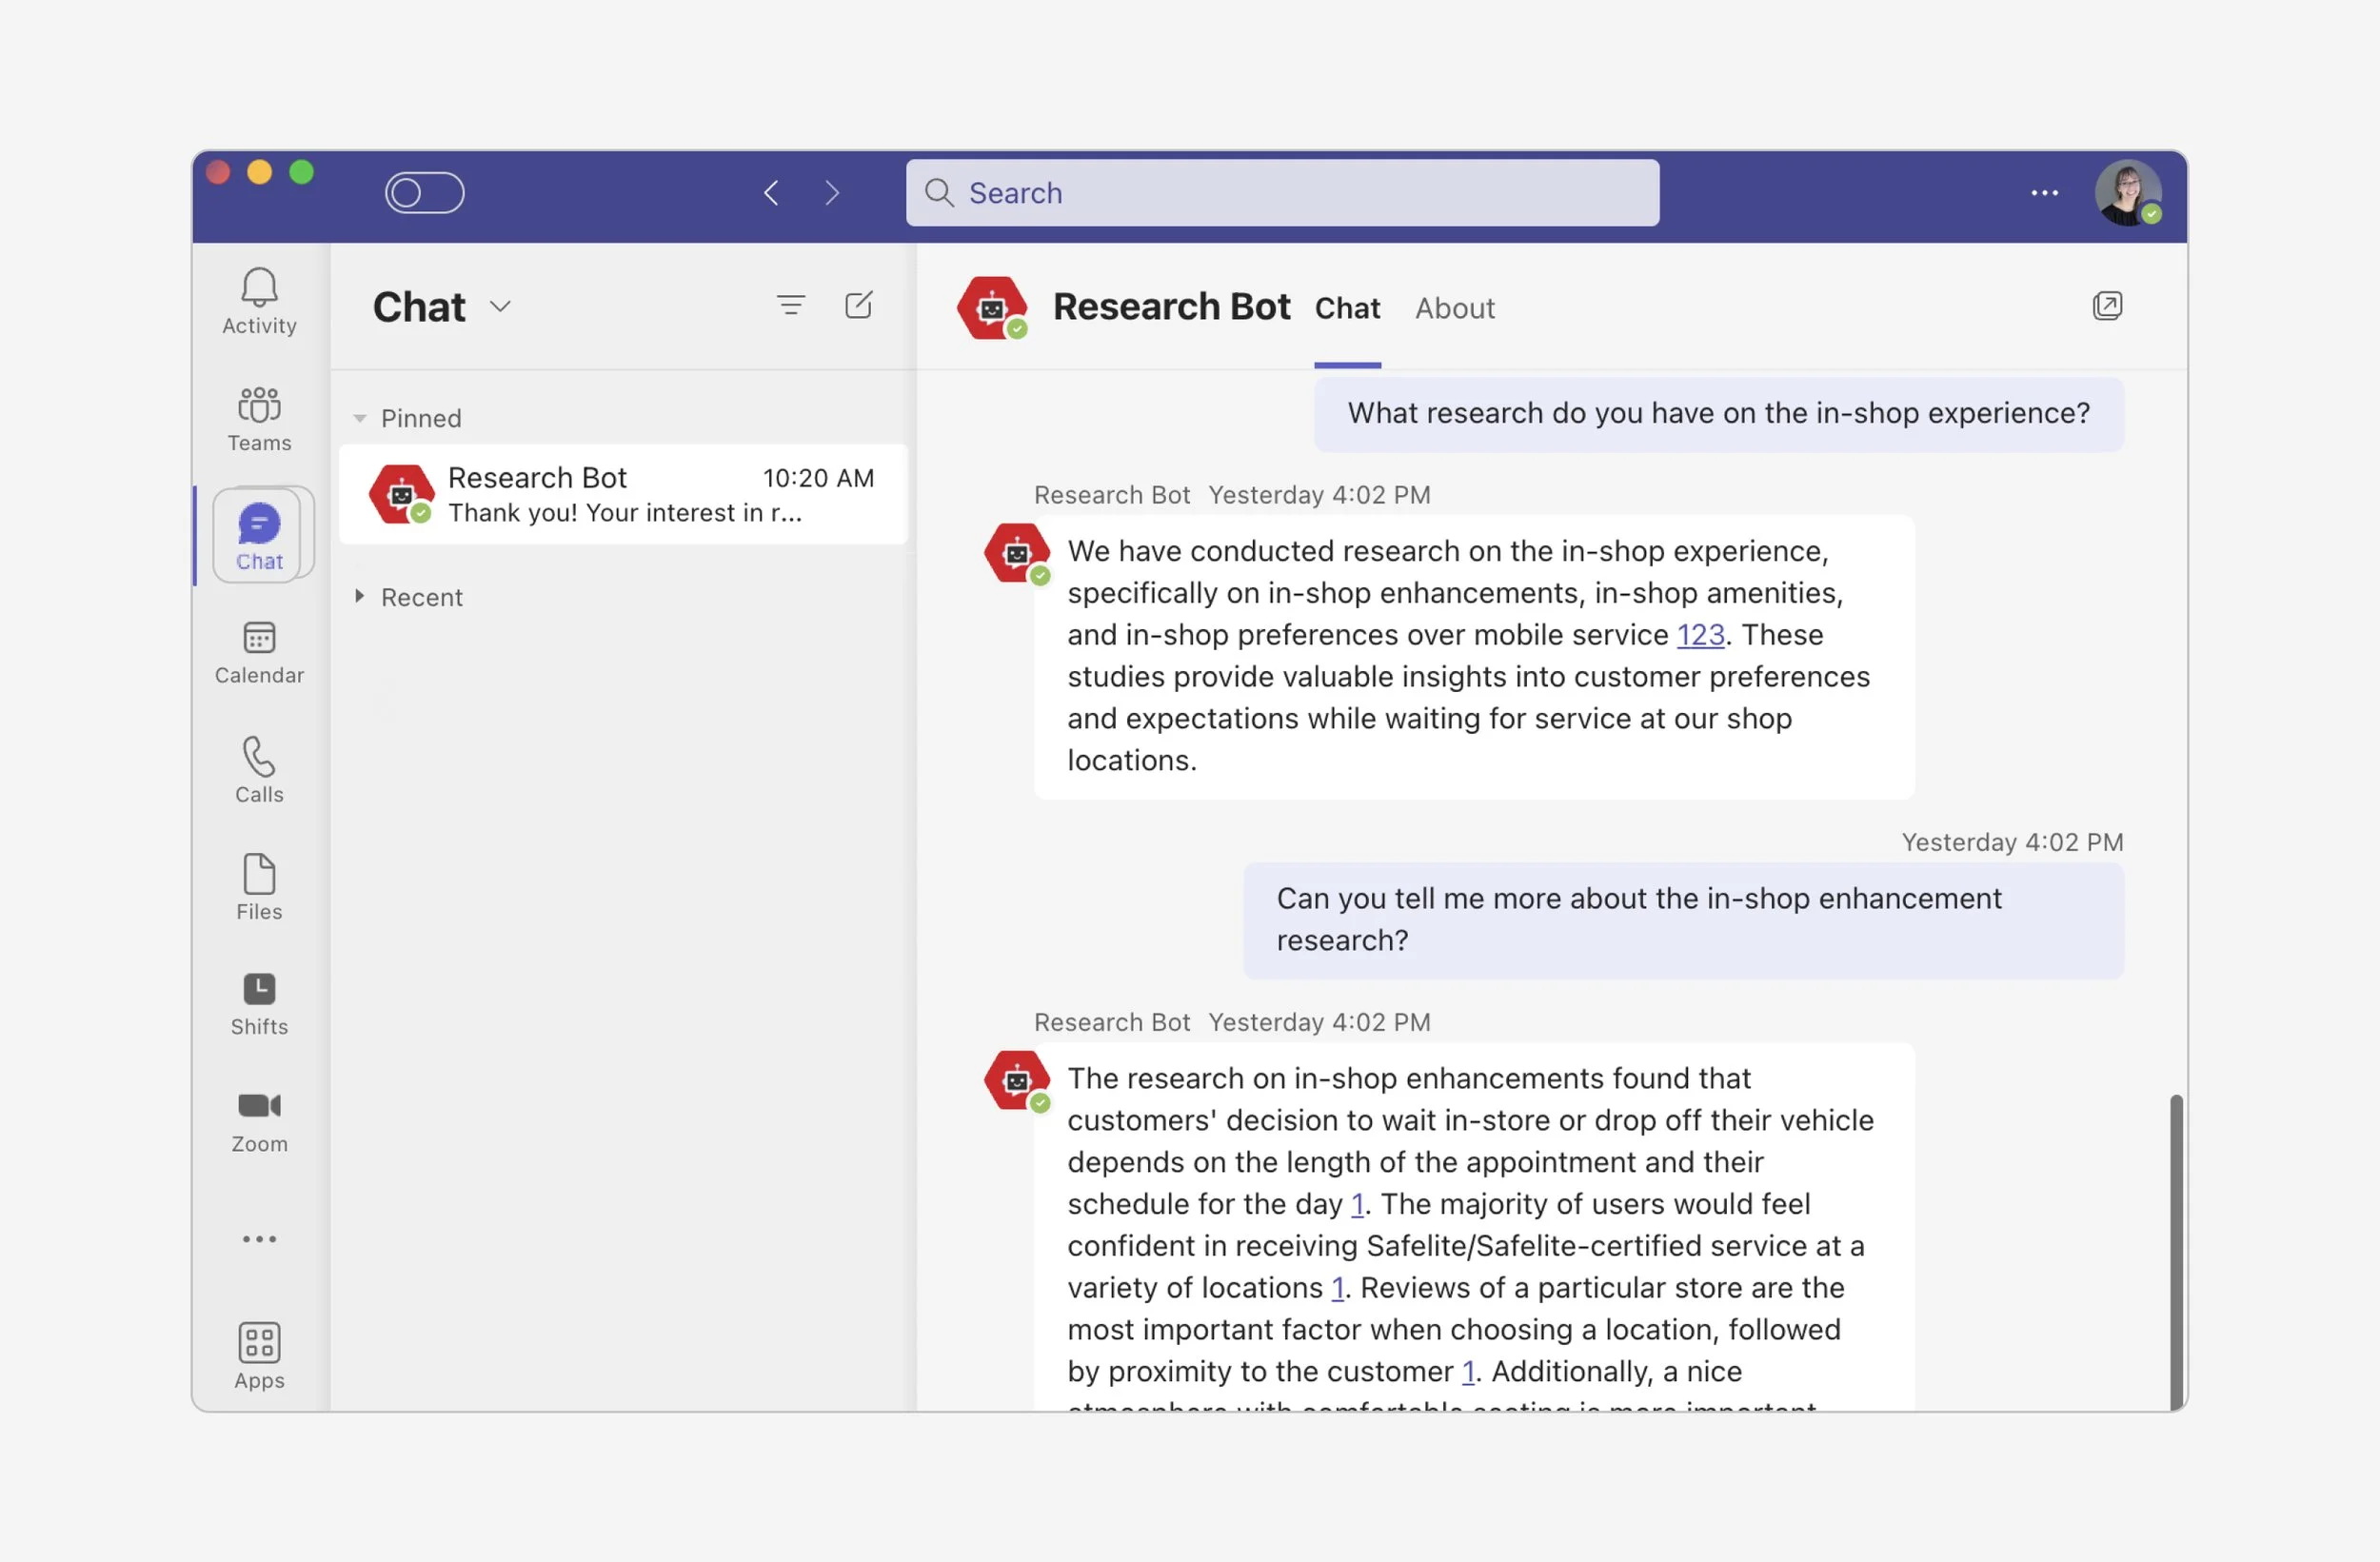Click the new chat compose icon
Image resolution: width=2380 pixels, height=1562 pixels.
[858, 305]
